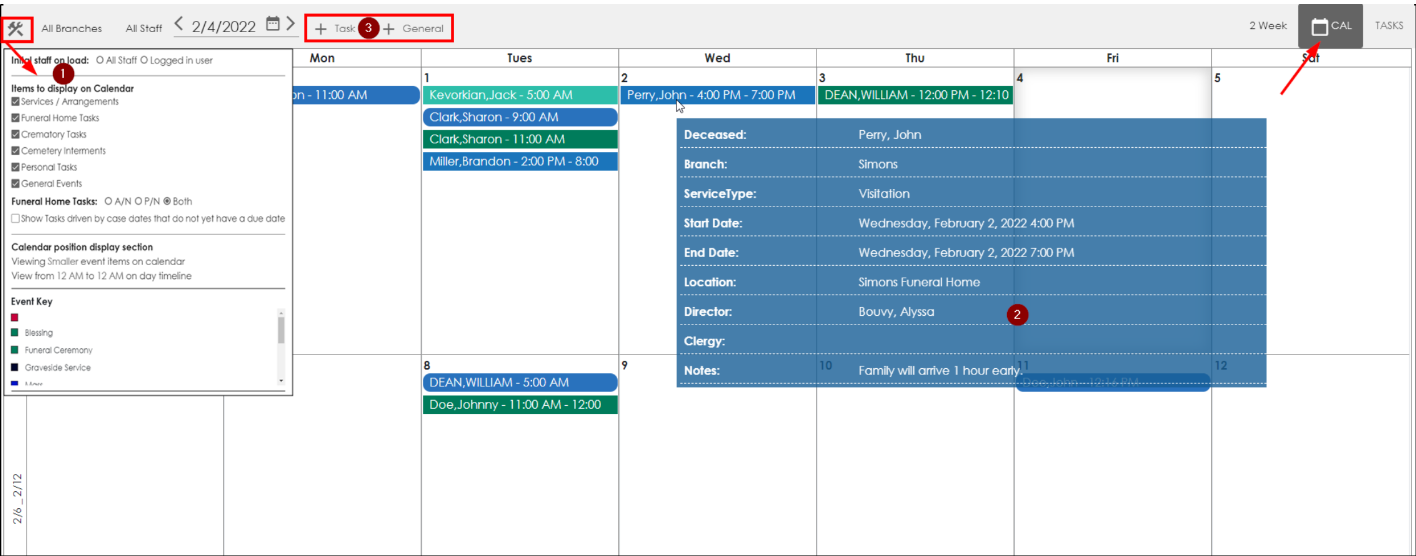This screenshot has height=556, width=1416.
Task: Open the All Branches dropdown
Action: point(71,29)
